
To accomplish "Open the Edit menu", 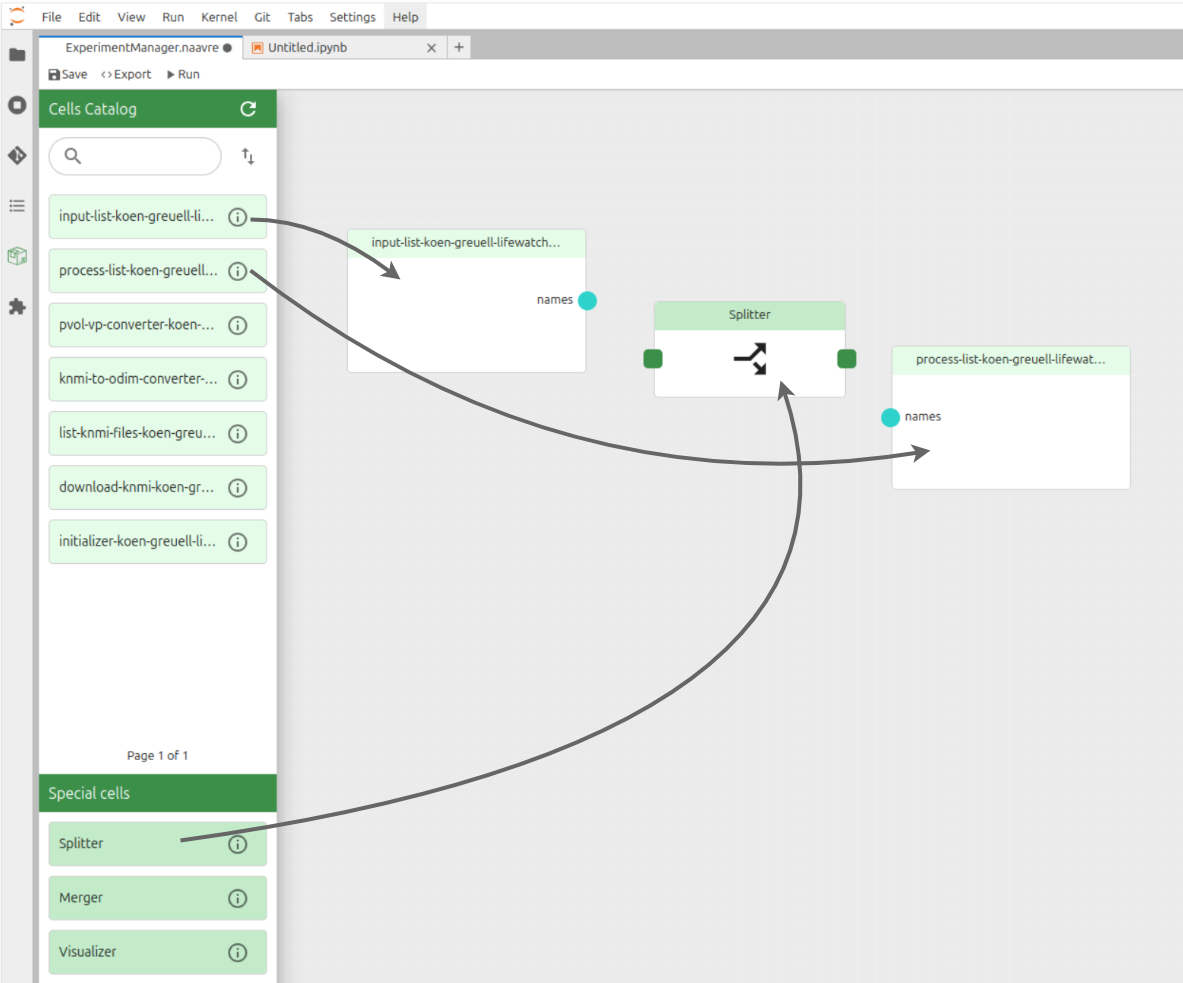I will coord(89,17).
